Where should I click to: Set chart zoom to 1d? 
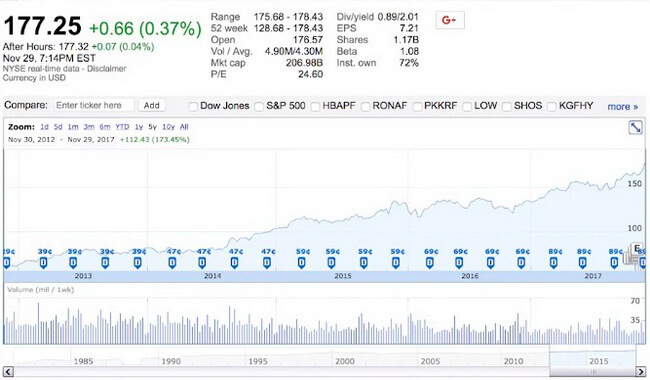(44, 127)
